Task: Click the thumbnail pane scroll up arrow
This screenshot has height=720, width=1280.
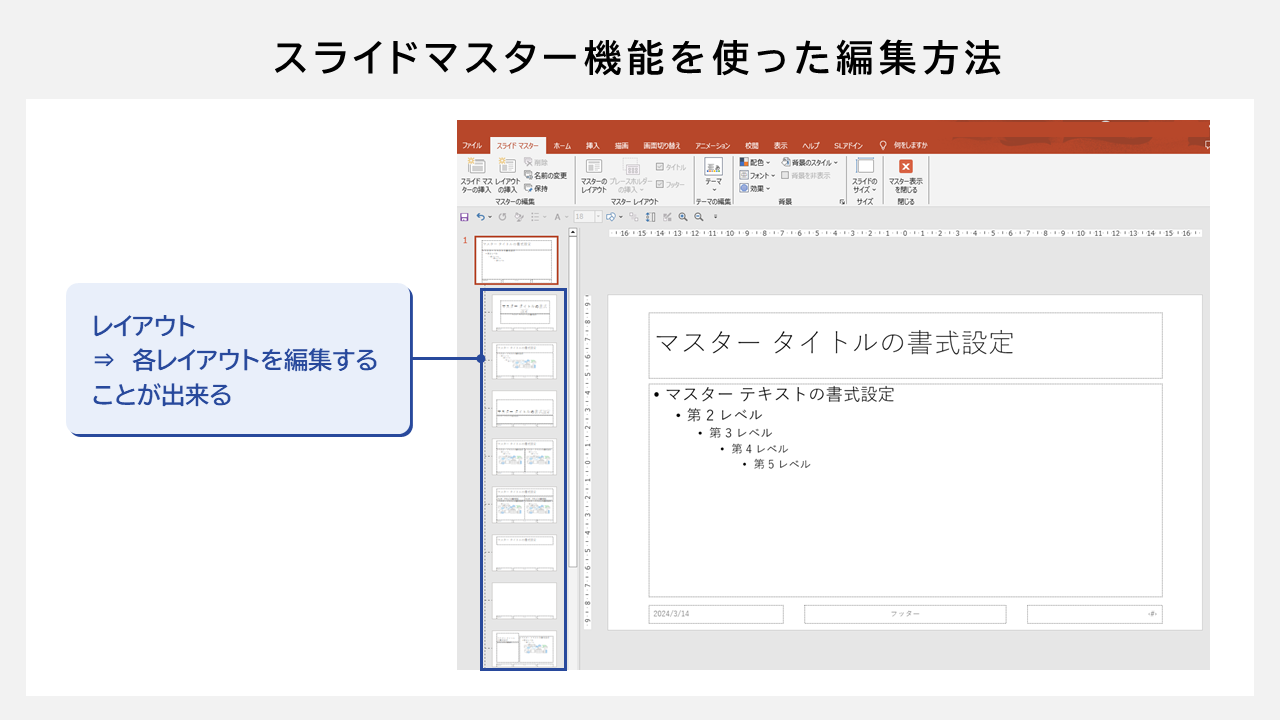Action: 573,233
